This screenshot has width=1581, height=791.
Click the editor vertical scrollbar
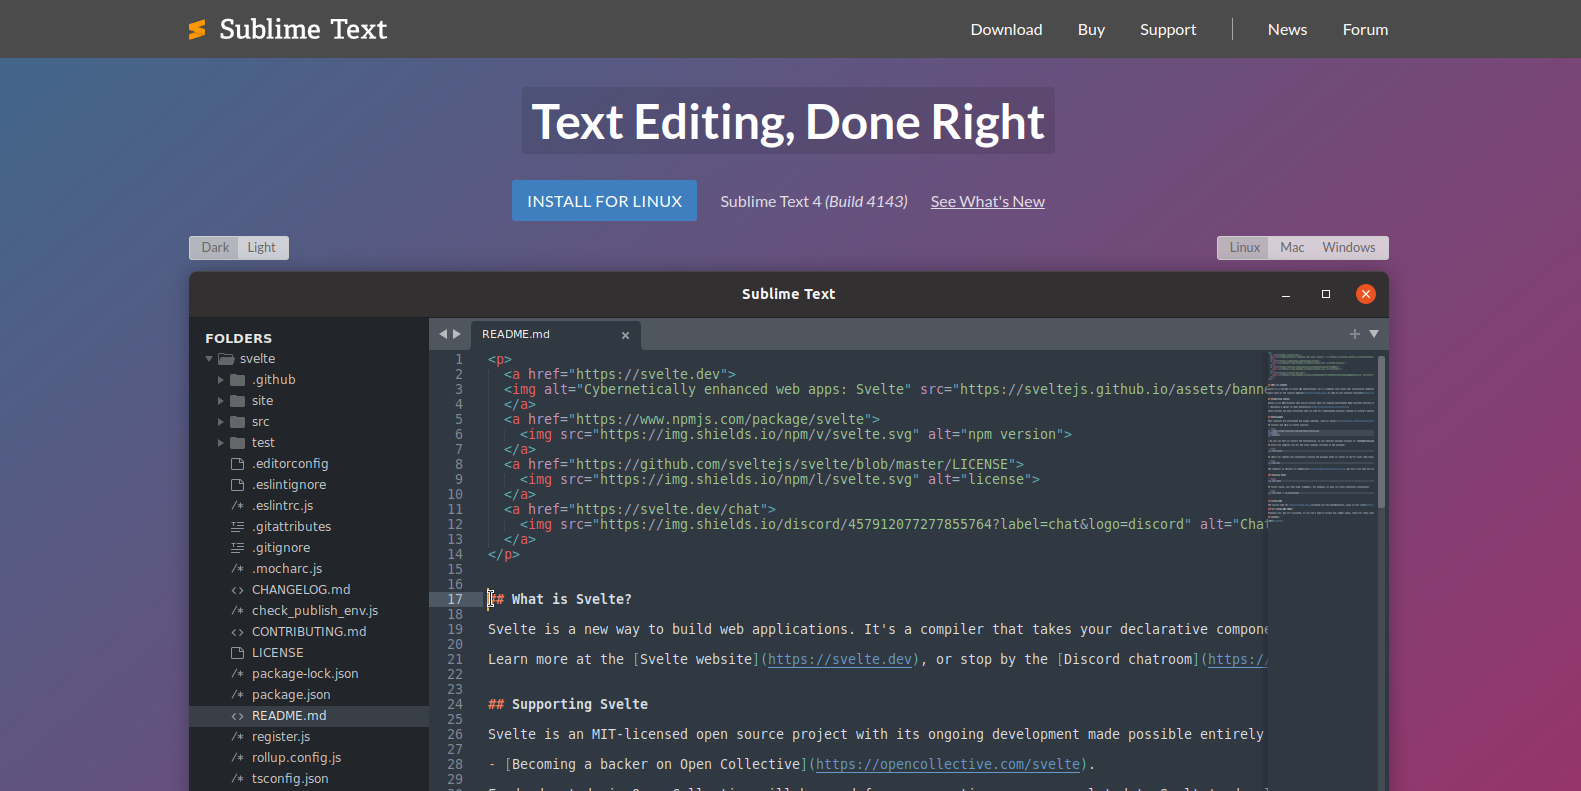[x=1381, y=432]
